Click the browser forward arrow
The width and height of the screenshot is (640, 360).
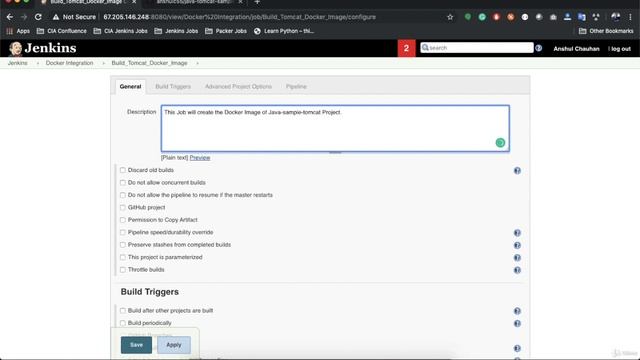[24, 17]
